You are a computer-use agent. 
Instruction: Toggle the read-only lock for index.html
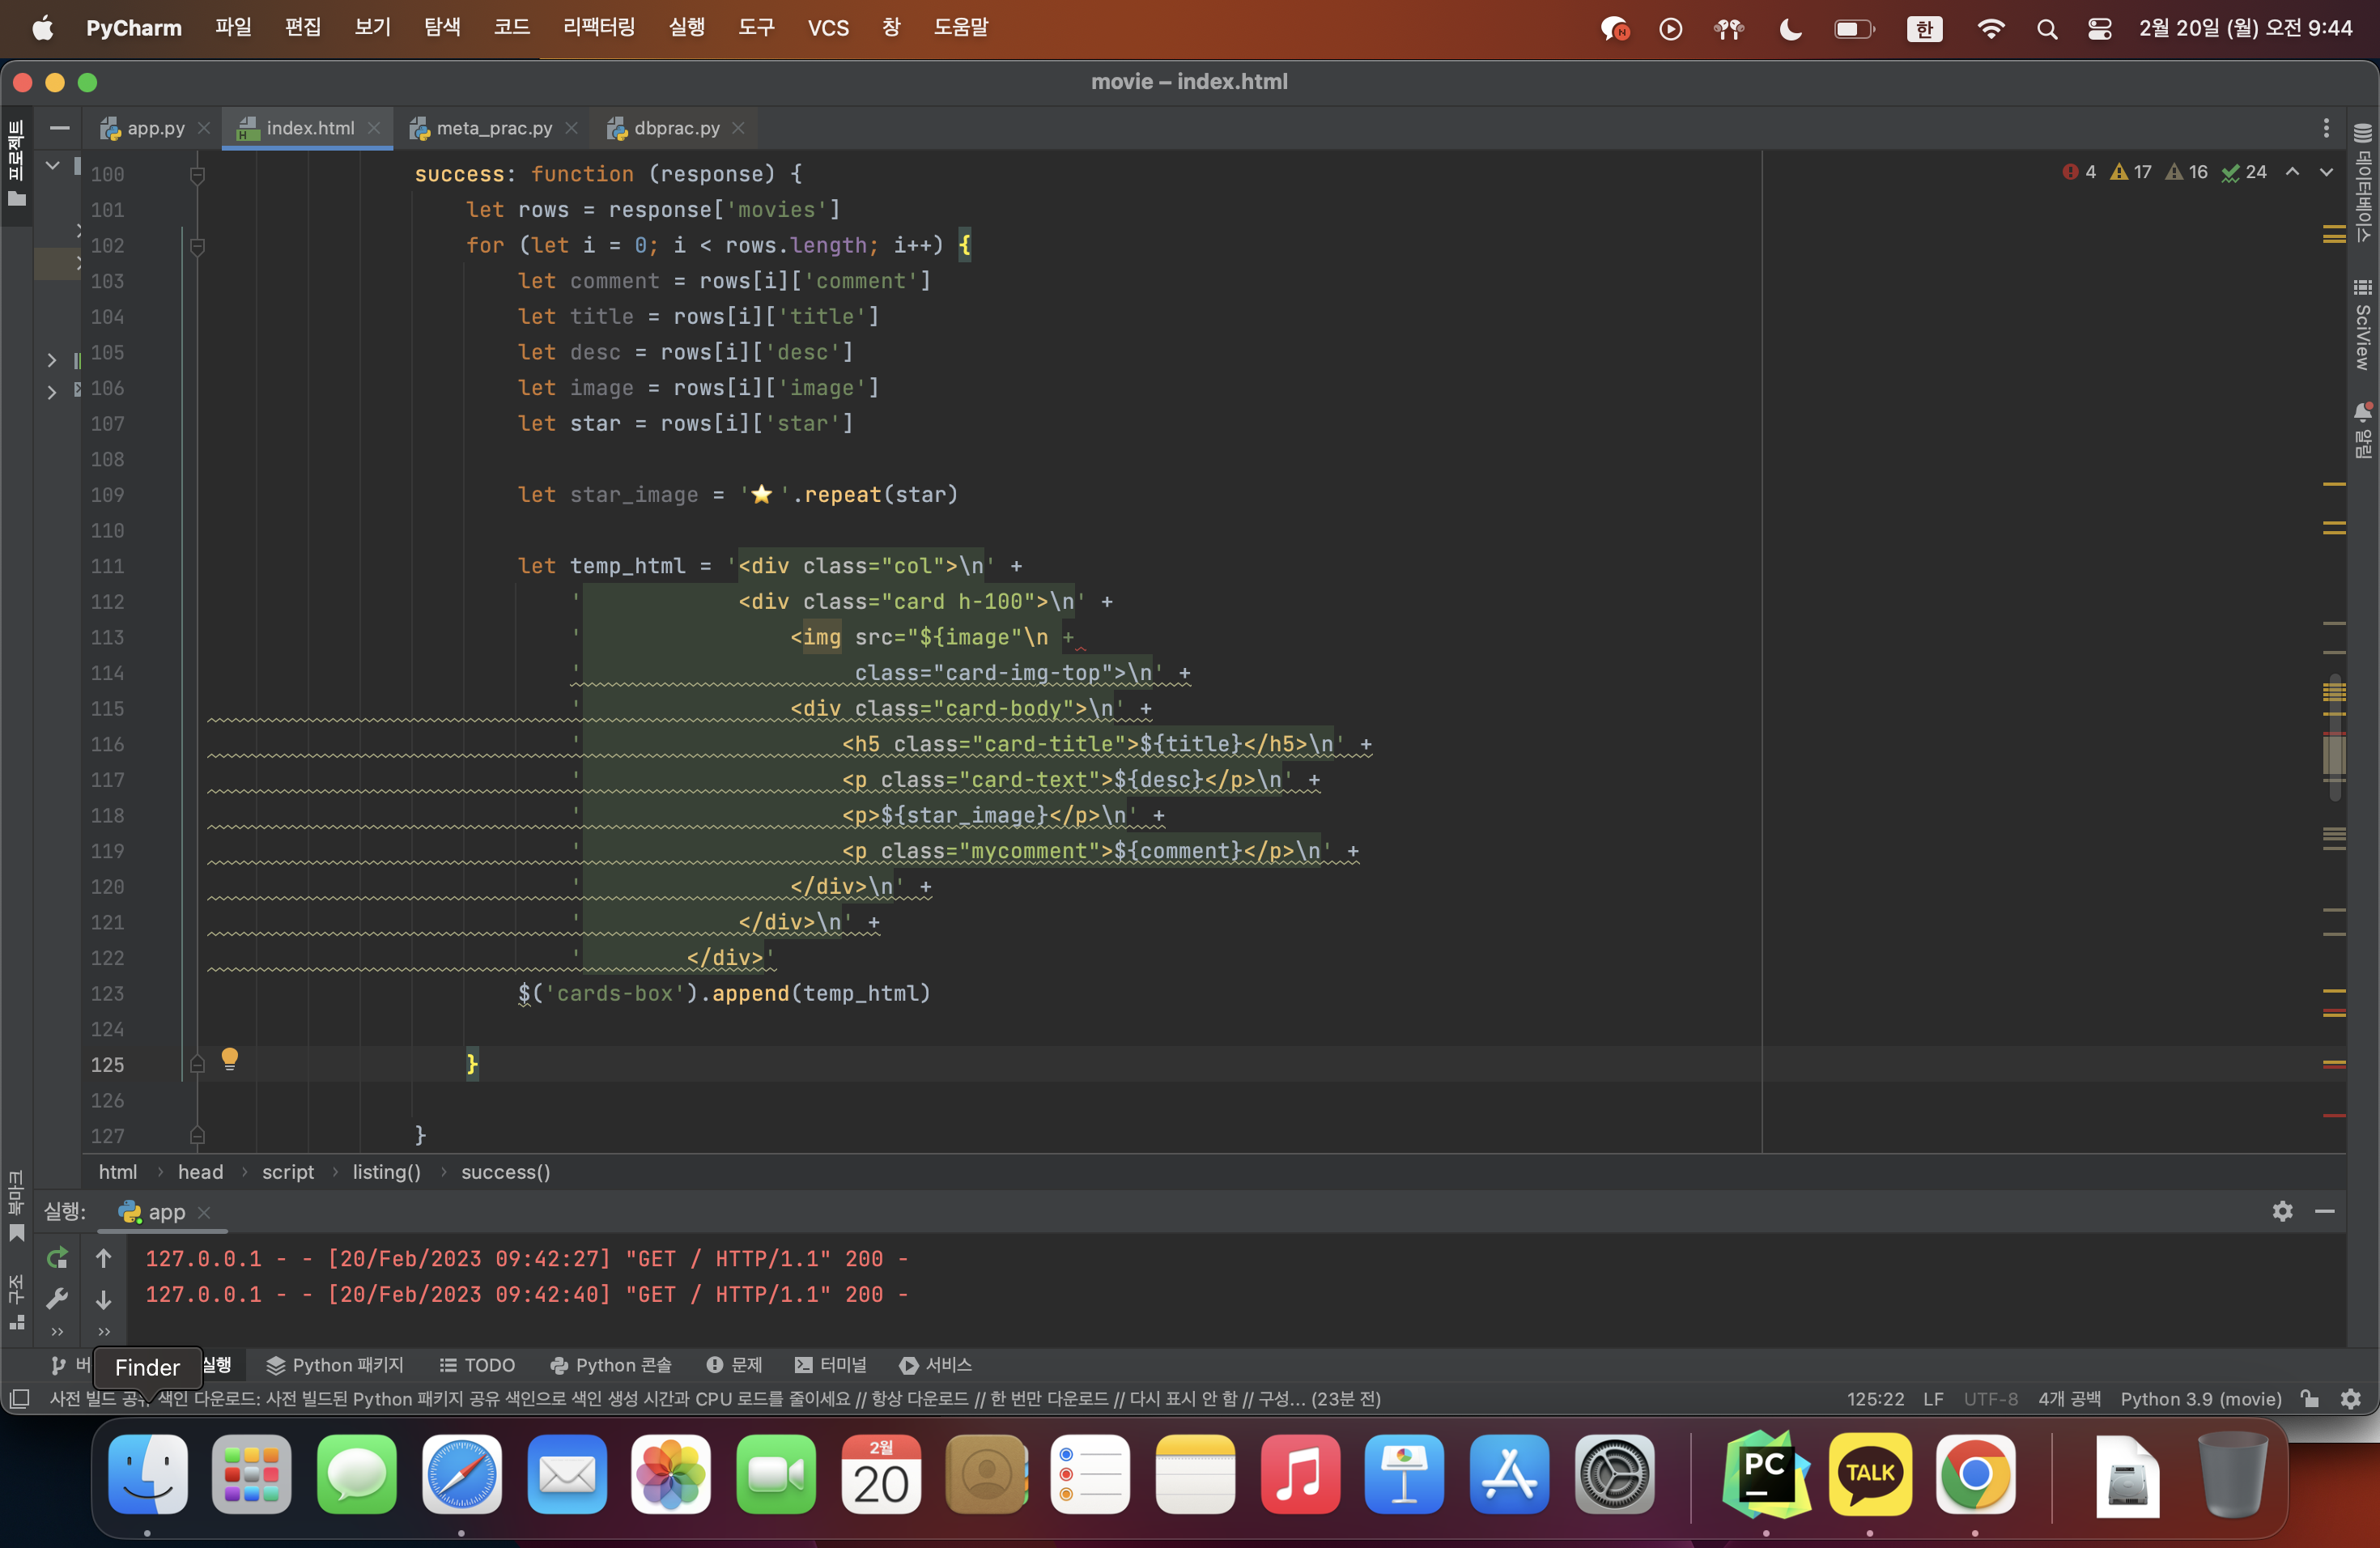coord(2310,1399)
